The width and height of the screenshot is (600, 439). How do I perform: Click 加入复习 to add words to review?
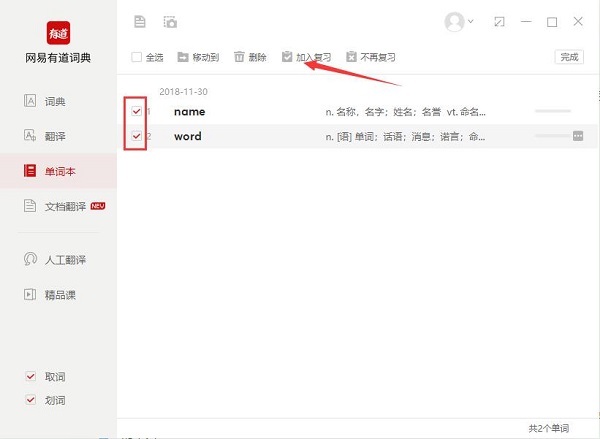point(306,58)
